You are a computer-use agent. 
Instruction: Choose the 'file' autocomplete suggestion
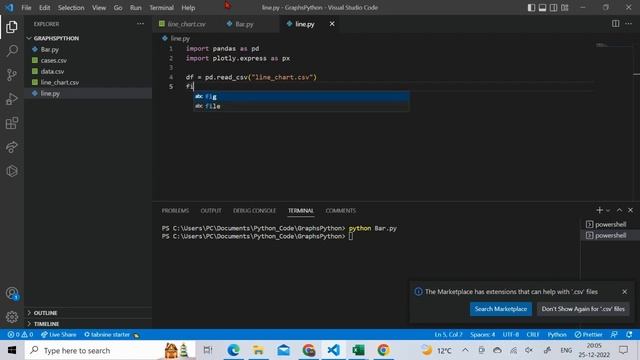tap(301, 106)
